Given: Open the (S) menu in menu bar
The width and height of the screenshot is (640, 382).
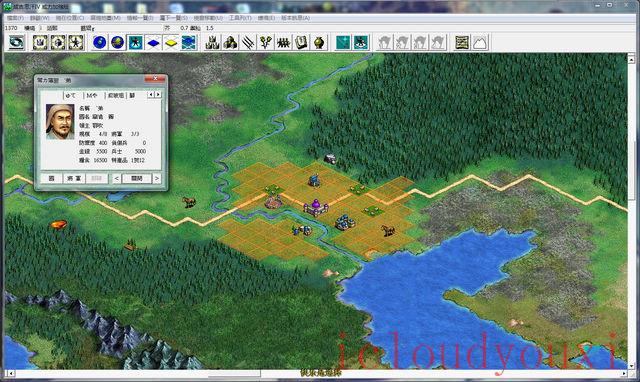Looking at the screenshot, I should tap(173, 18).
